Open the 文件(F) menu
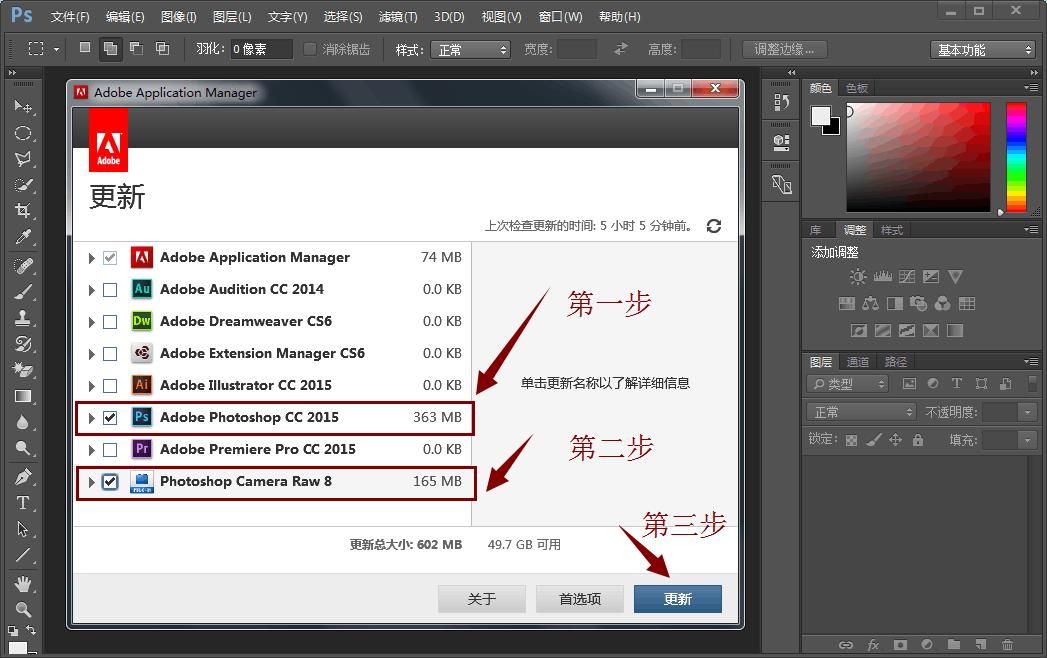Image resolution: width=1047 pixels, height=658 pixels. point(70,17)
